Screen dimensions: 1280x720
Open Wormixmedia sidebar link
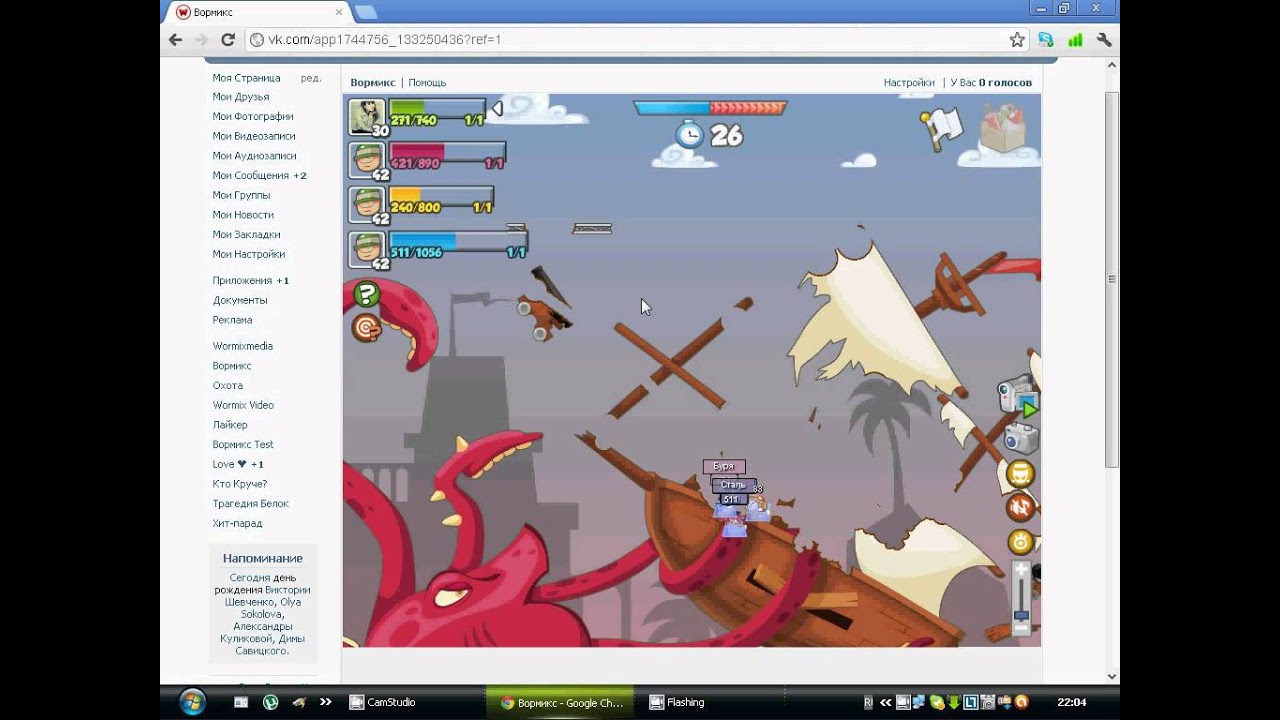(x=242, y=346)
